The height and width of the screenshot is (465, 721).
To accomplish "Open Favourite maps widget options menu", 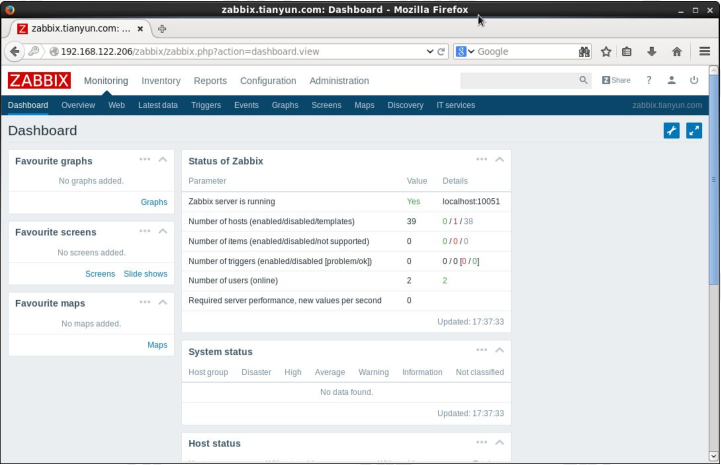I will coord(145,302).
